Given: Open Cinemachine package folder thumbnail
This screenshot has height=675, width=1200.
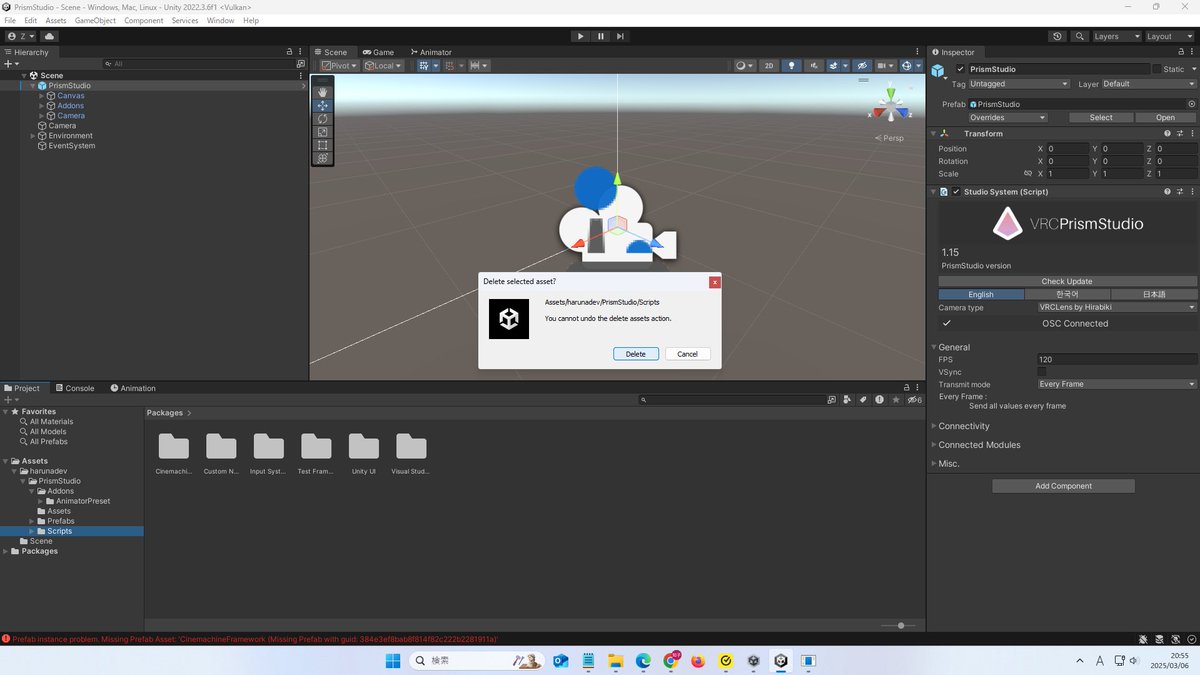Looking at the screenshot, I should click(x=174, y=447).
